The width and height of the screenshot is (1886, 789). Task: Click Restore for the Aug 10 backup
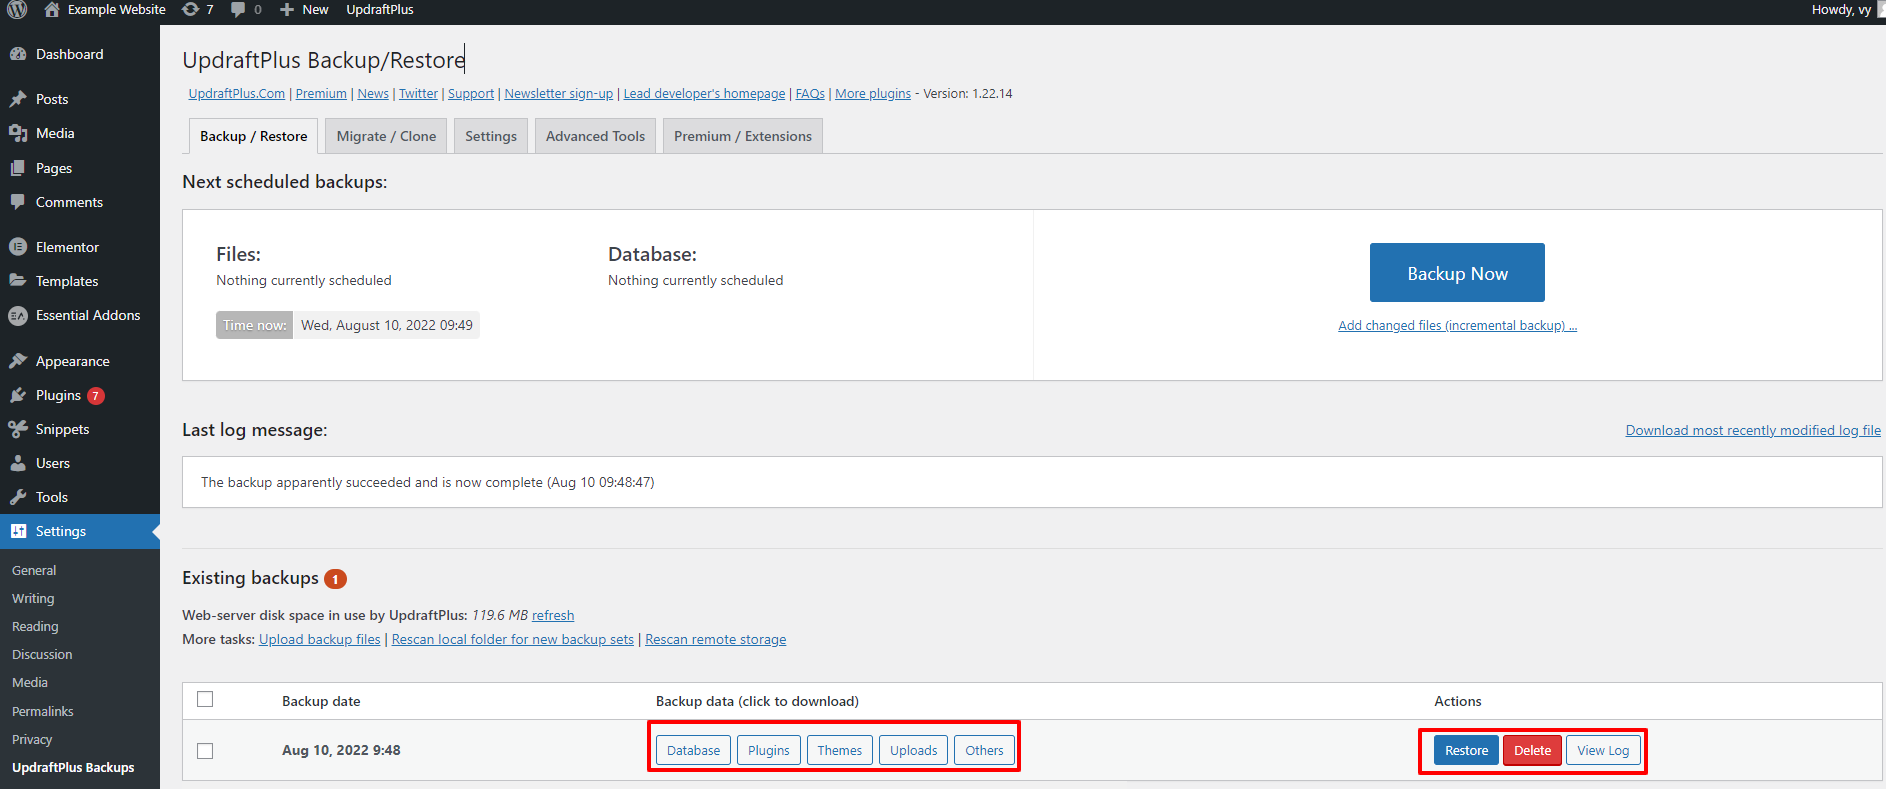click(x=1466, y=750)
